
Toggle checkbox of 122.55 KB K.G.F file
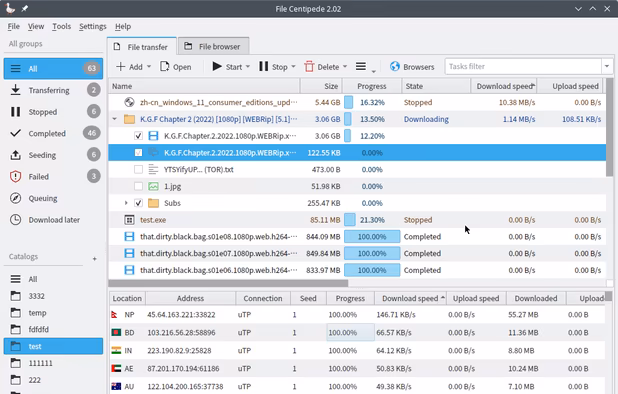(138, 152)
